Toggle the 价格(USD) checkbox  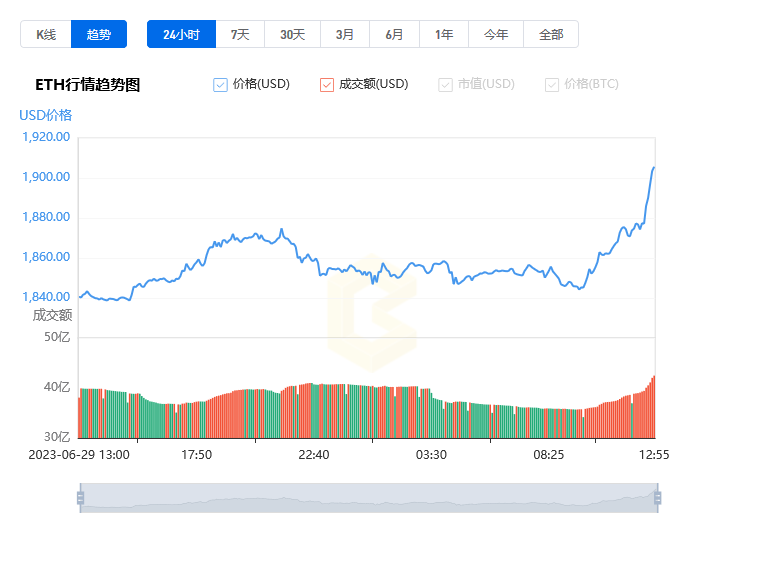click(x=220, y=85)
